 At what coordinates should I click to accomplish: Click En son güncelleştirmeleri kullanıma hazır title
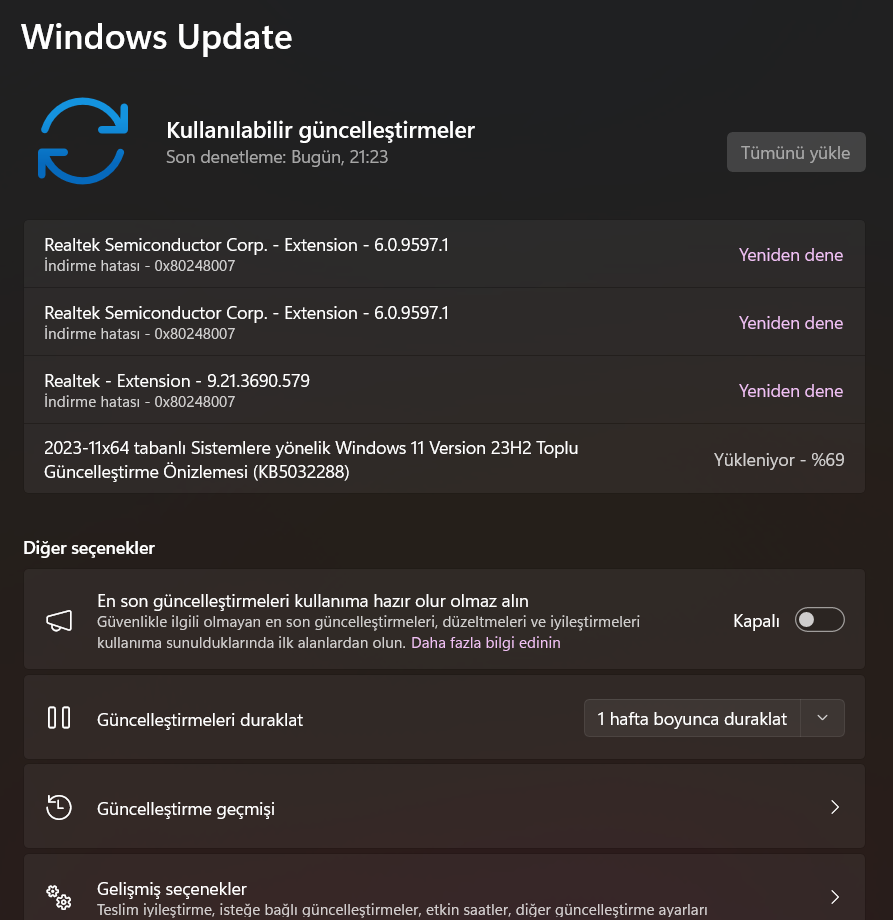tap(313, 601)
